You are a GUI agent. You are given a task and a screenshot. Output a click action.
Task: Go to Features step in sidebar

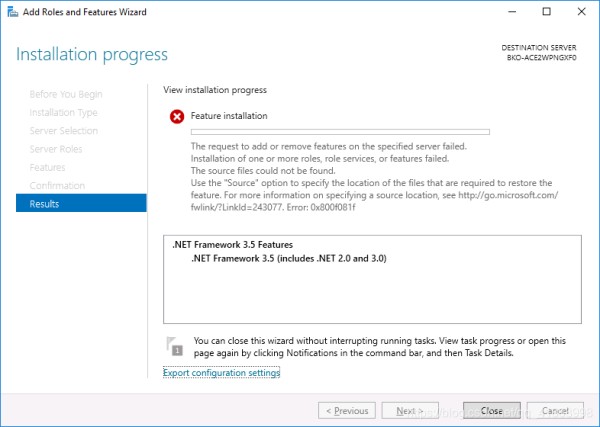(x=47, y=167)
